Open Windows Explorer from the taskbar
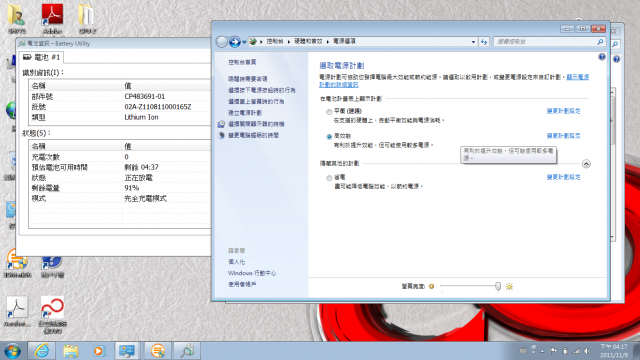This screenshot has height=360, width=640. (71, 351)
